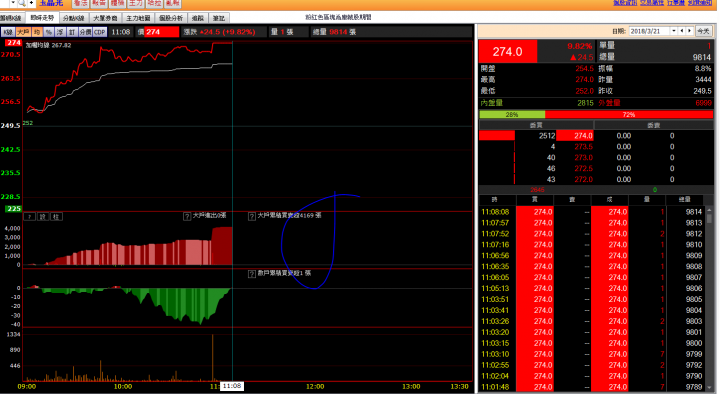
Task: Click the plus add icon at top
Action: point(31,3)
